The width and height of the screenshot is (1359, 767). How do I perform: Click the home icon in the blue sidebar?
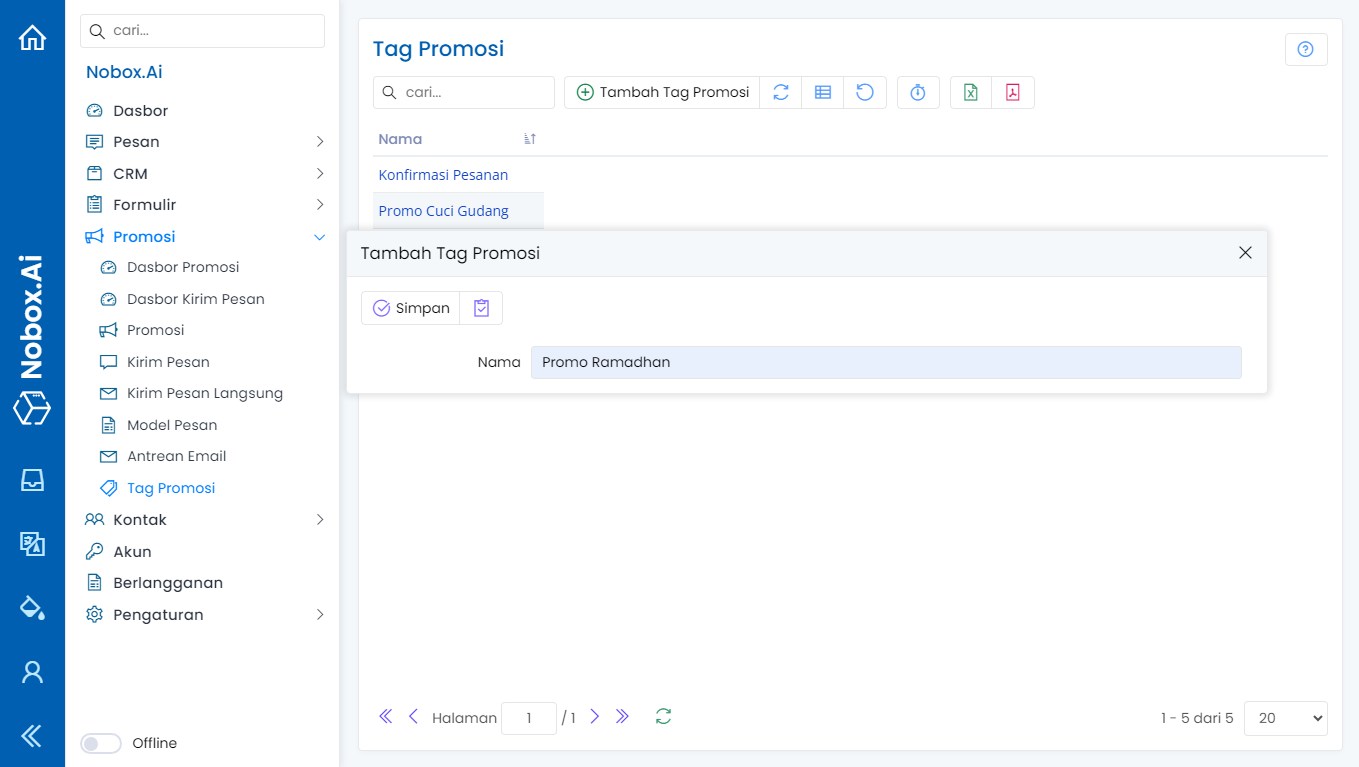pyautogui.click(x=32, y=38)
